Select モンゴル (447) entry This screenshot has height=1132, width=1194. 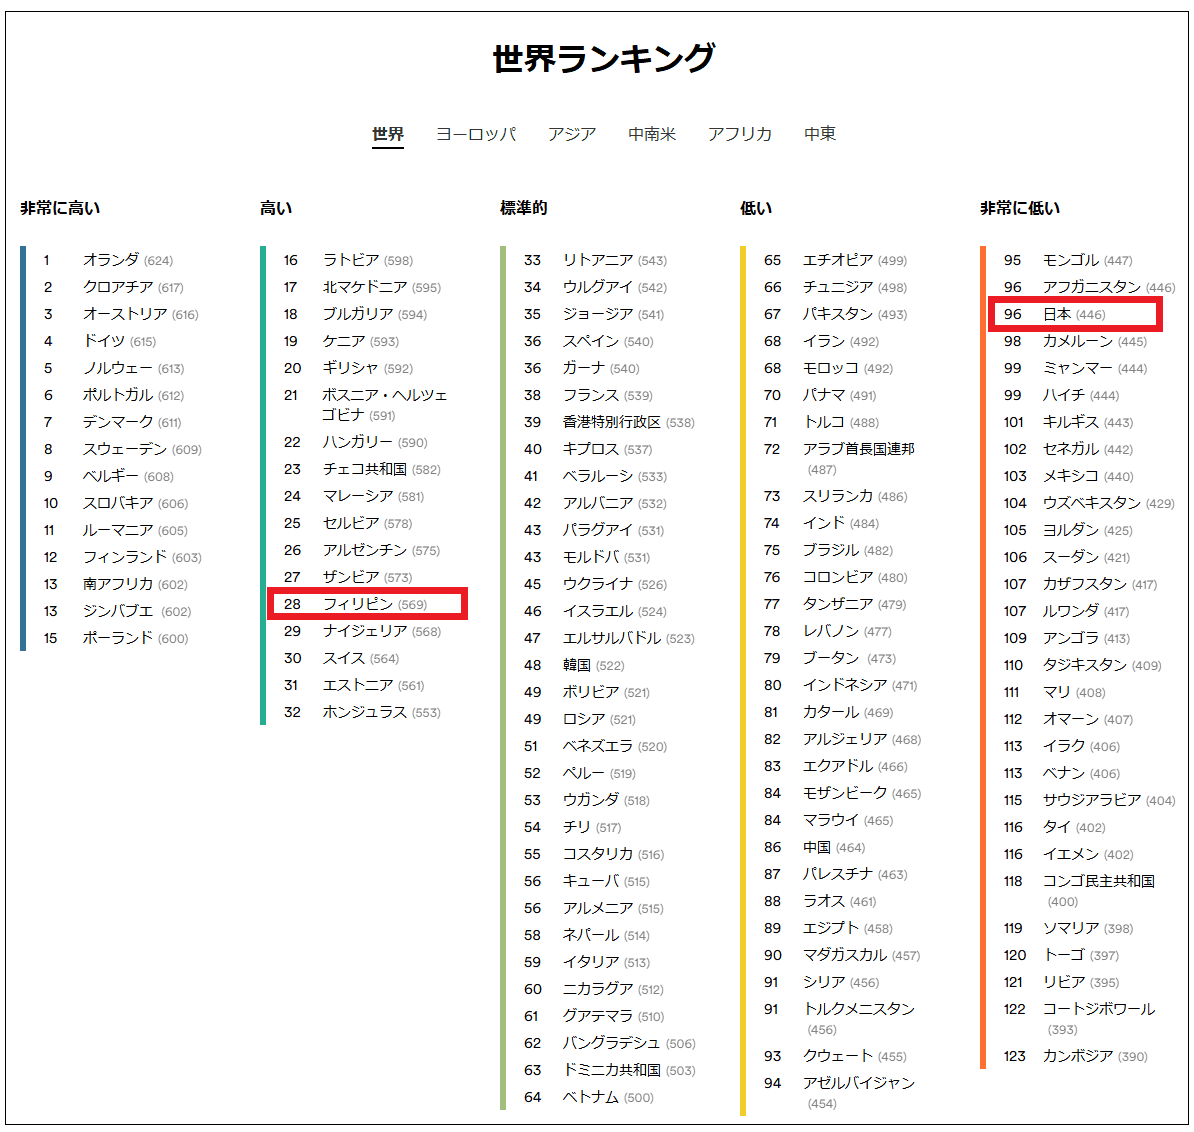coord(1088,260)
